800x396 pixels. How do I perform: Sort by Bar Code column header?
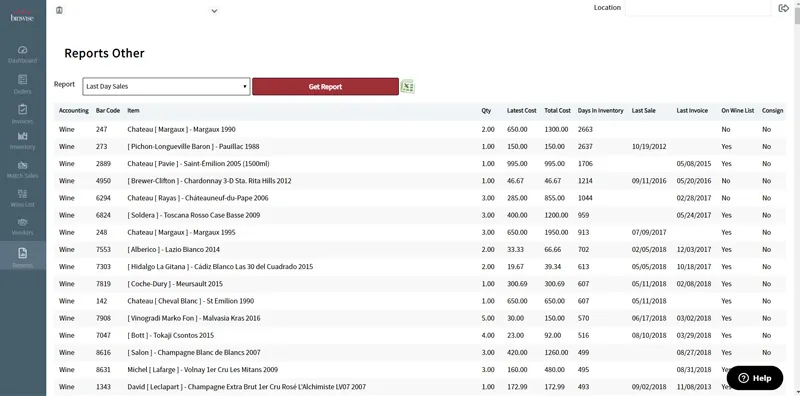coord(108,110)
